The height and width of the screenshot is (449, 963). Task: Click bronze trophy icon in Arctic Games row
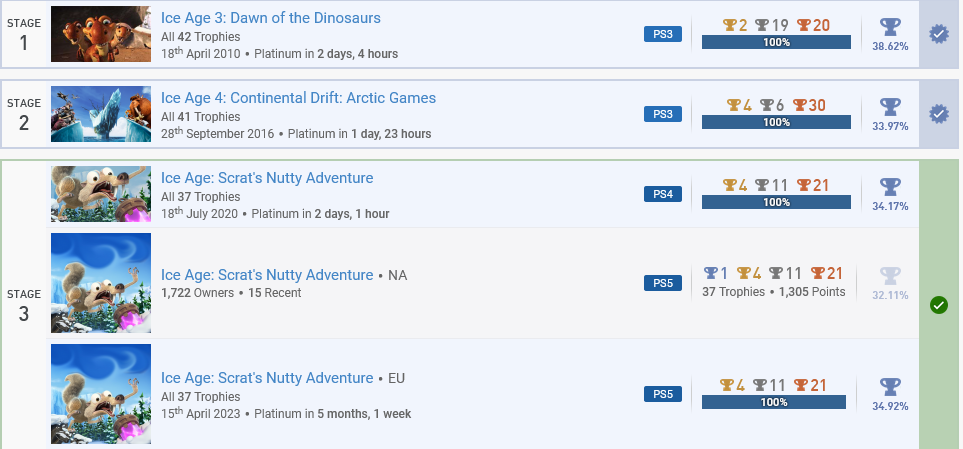point(799,105)
